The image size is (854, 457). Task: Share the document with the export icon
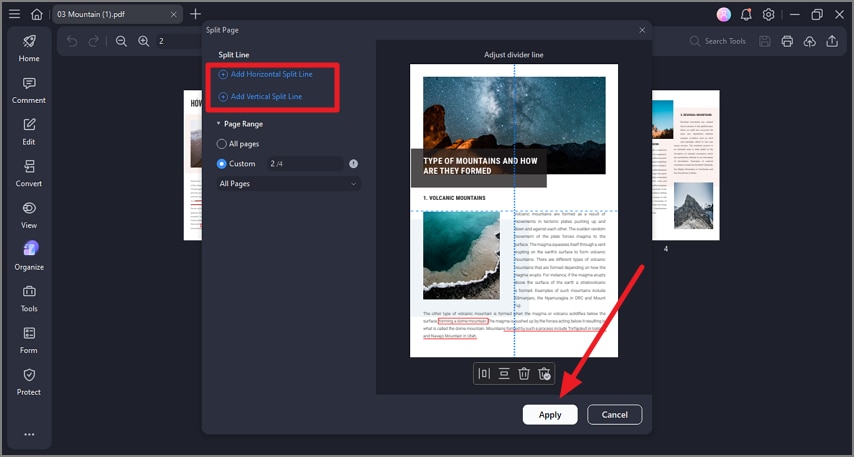pyautogui.click(x=832, y=41)
